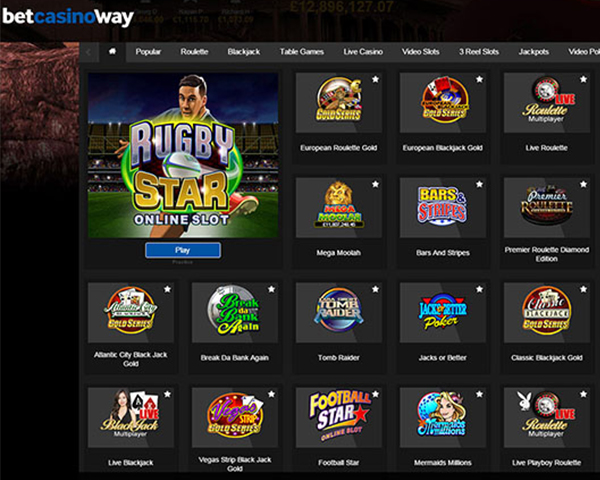The height and width of the screenshot is (480, 600).
Task: Click the blue Play button
Action: point(183,250)
